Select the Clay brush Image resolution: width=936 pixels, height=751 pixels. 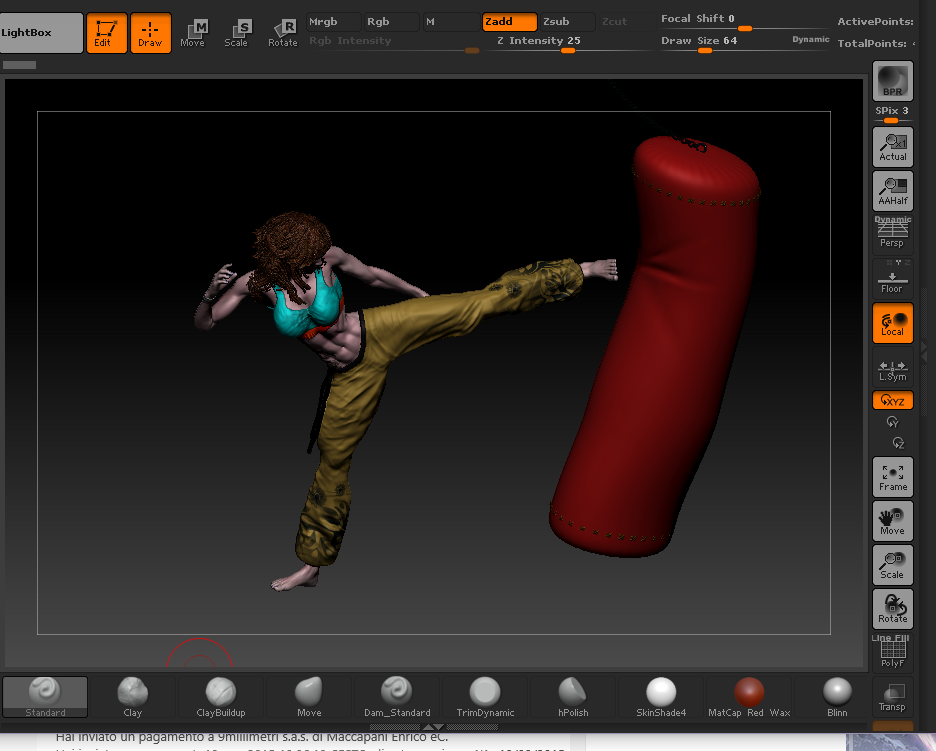(133, 697)
